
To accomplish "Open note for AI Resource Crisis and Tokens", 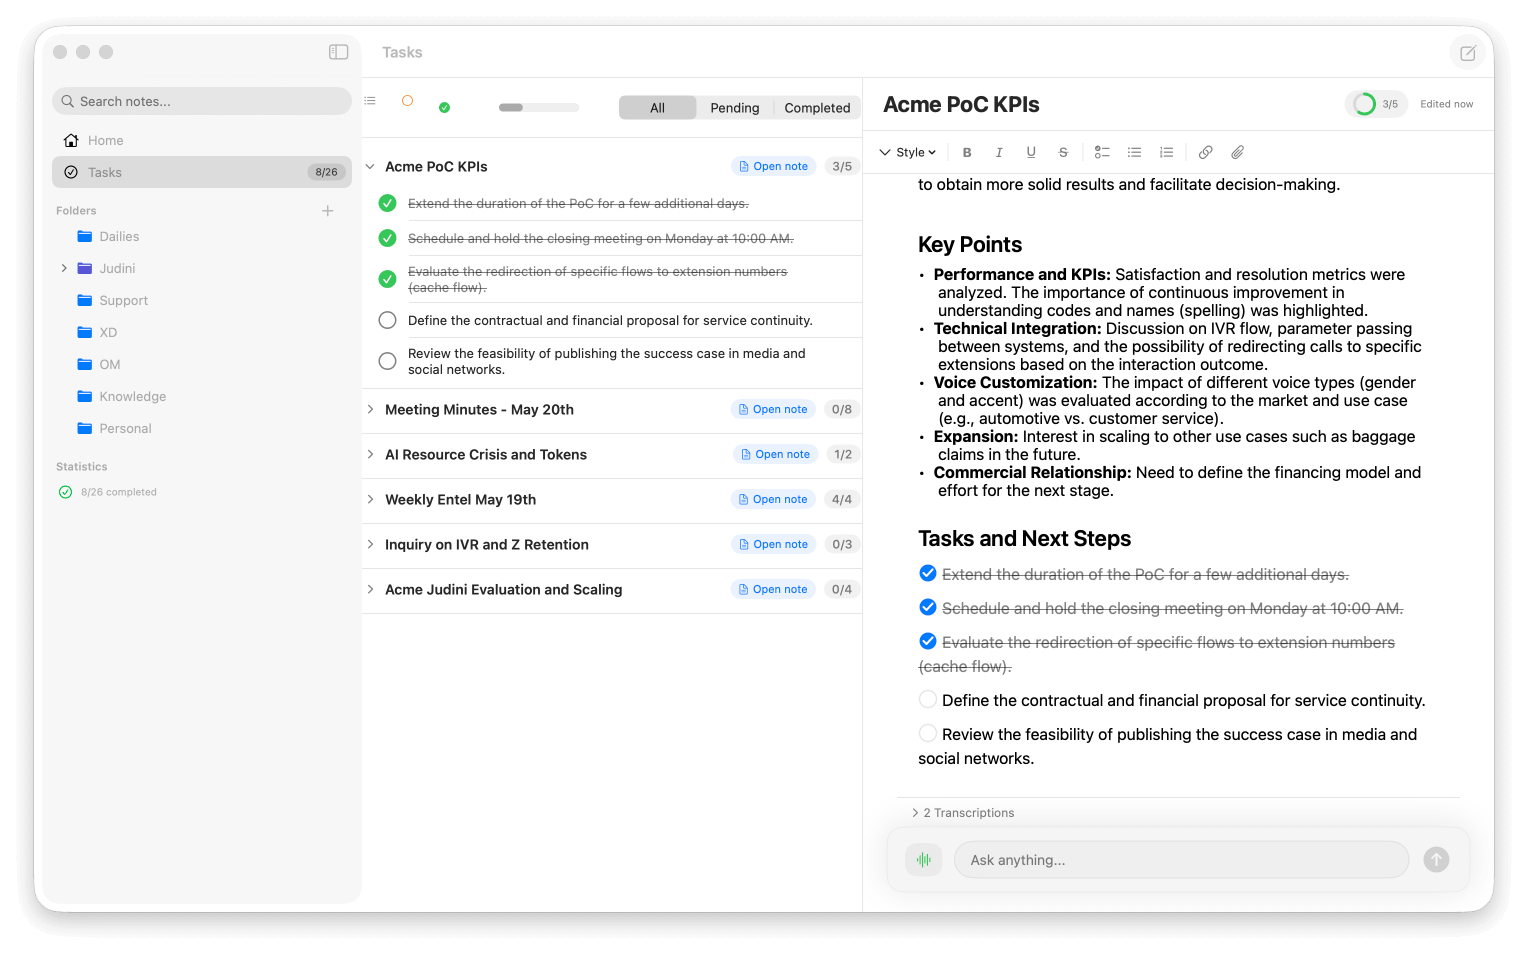I will point(775,454).
